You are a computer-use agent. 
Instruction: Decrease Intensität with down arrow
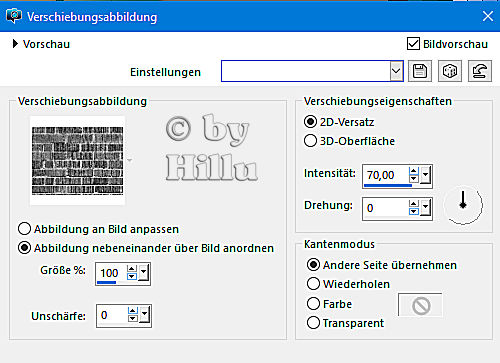[414, 178]
